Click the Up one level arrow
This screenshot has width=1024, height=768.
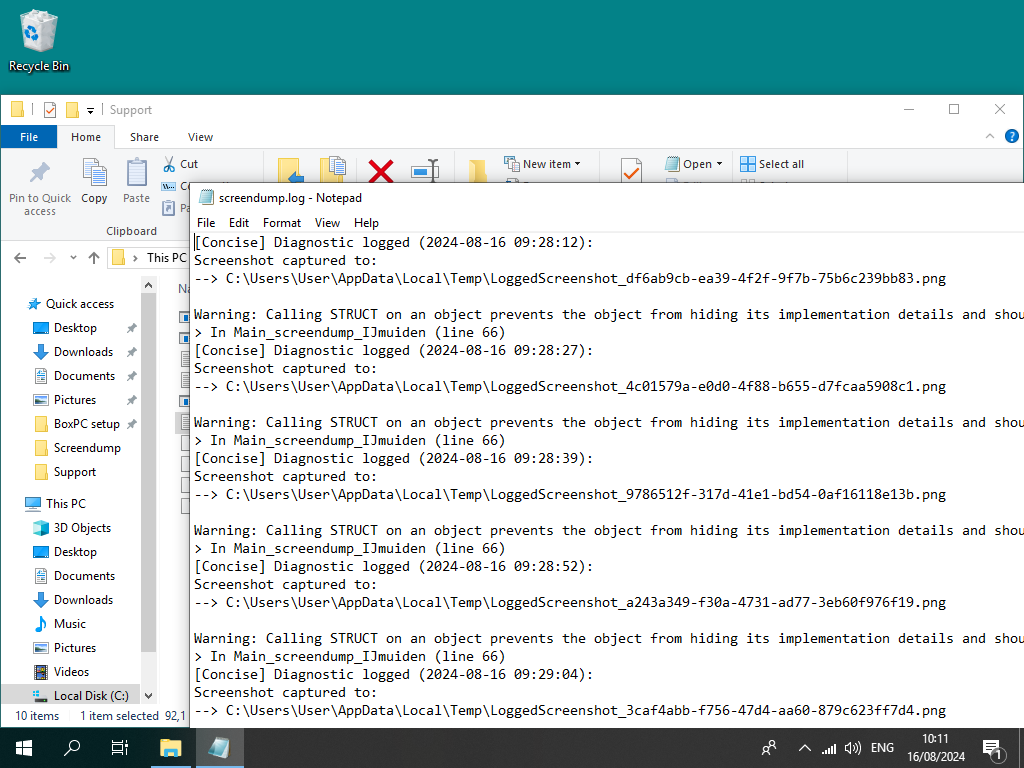[x=94, y=258]
